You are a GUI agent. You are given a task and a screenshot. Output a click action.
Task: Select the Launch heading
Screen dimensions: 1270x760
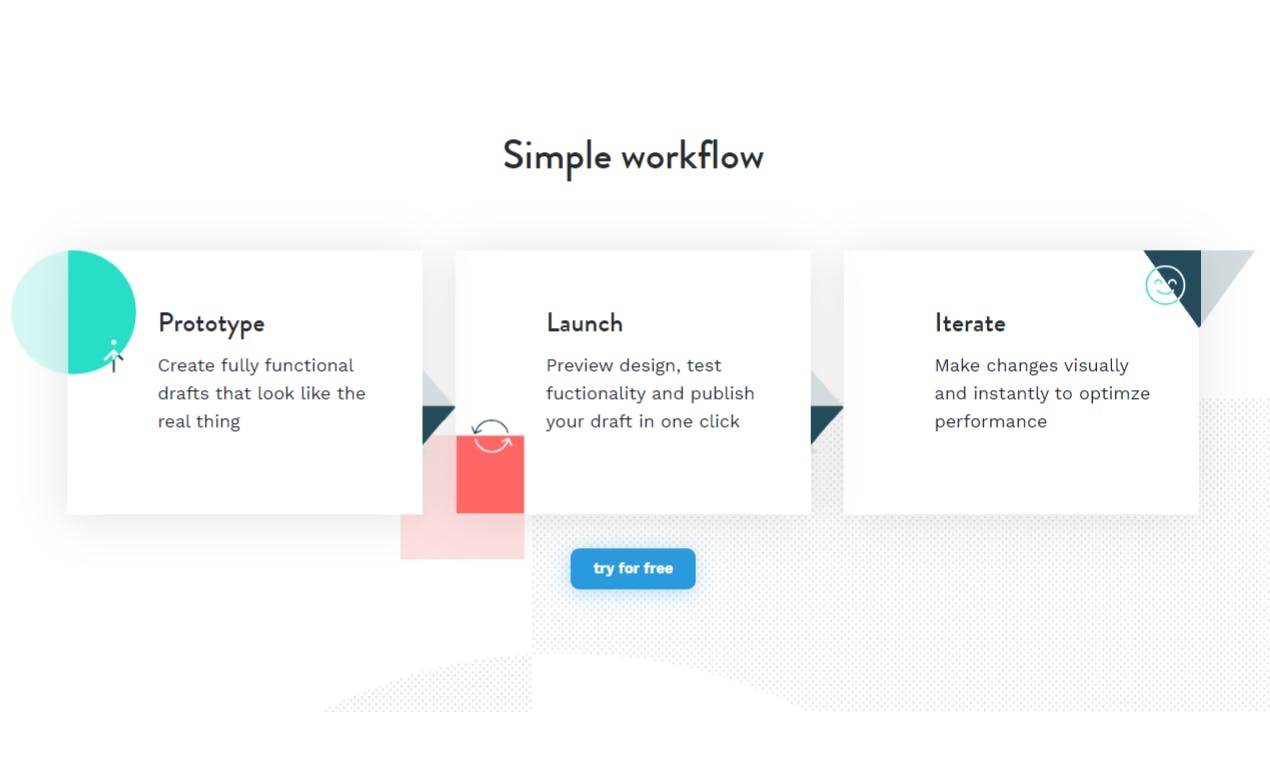click(x=584, y=323)
